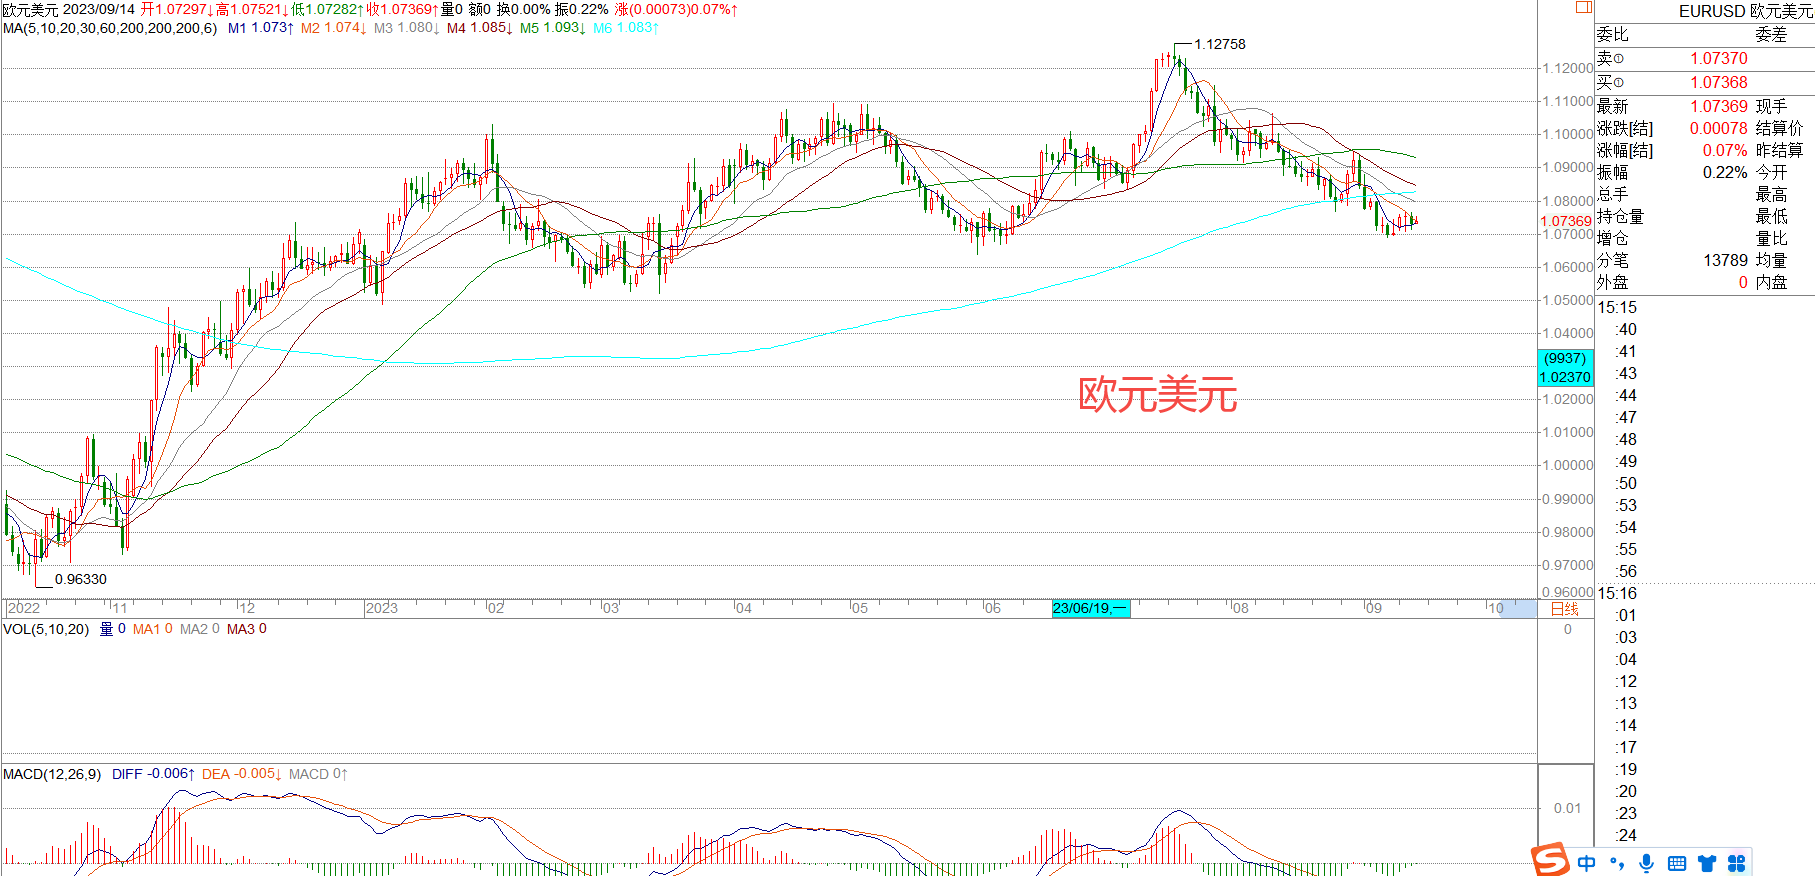Click the 涨幅[结] value 0.07%
Screen dimensions: 1815x876
(x=1725, y=150)
